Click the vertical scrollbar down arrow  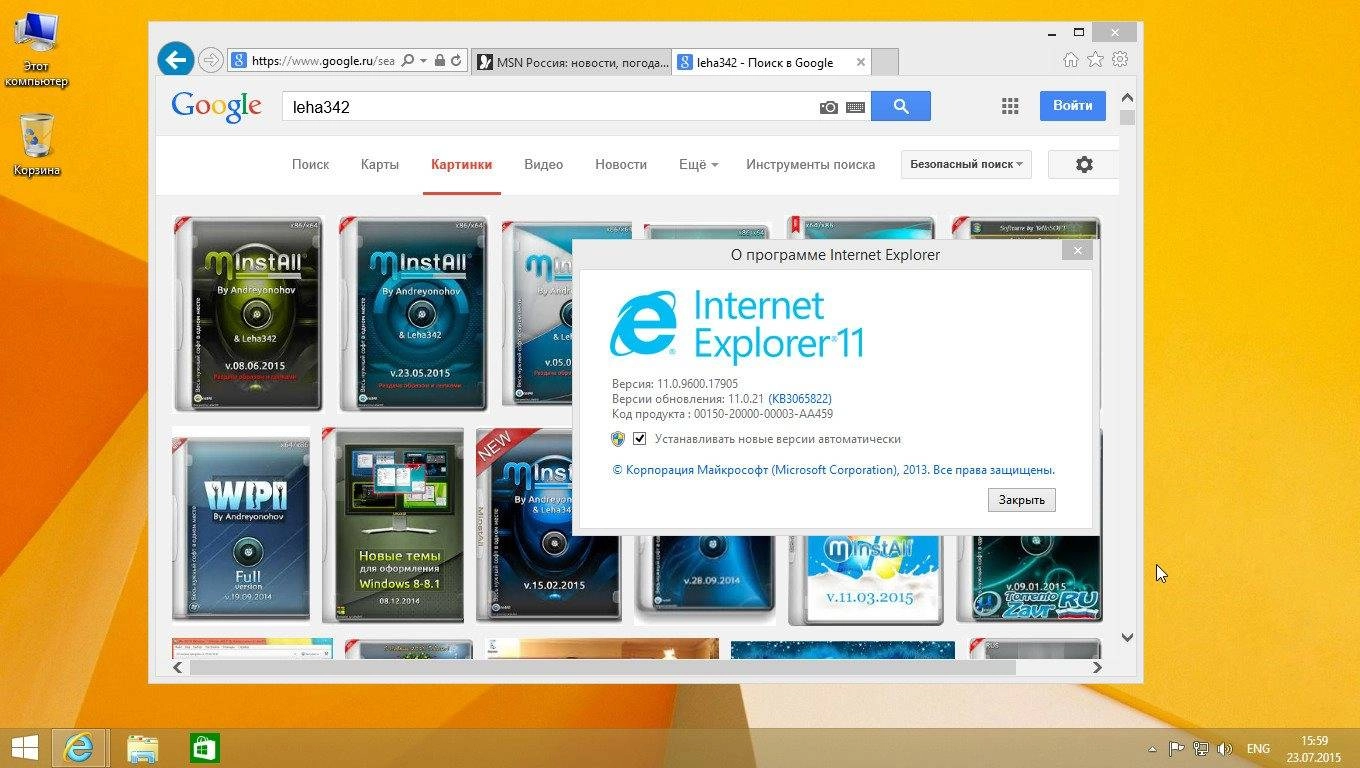(1127, 637)
